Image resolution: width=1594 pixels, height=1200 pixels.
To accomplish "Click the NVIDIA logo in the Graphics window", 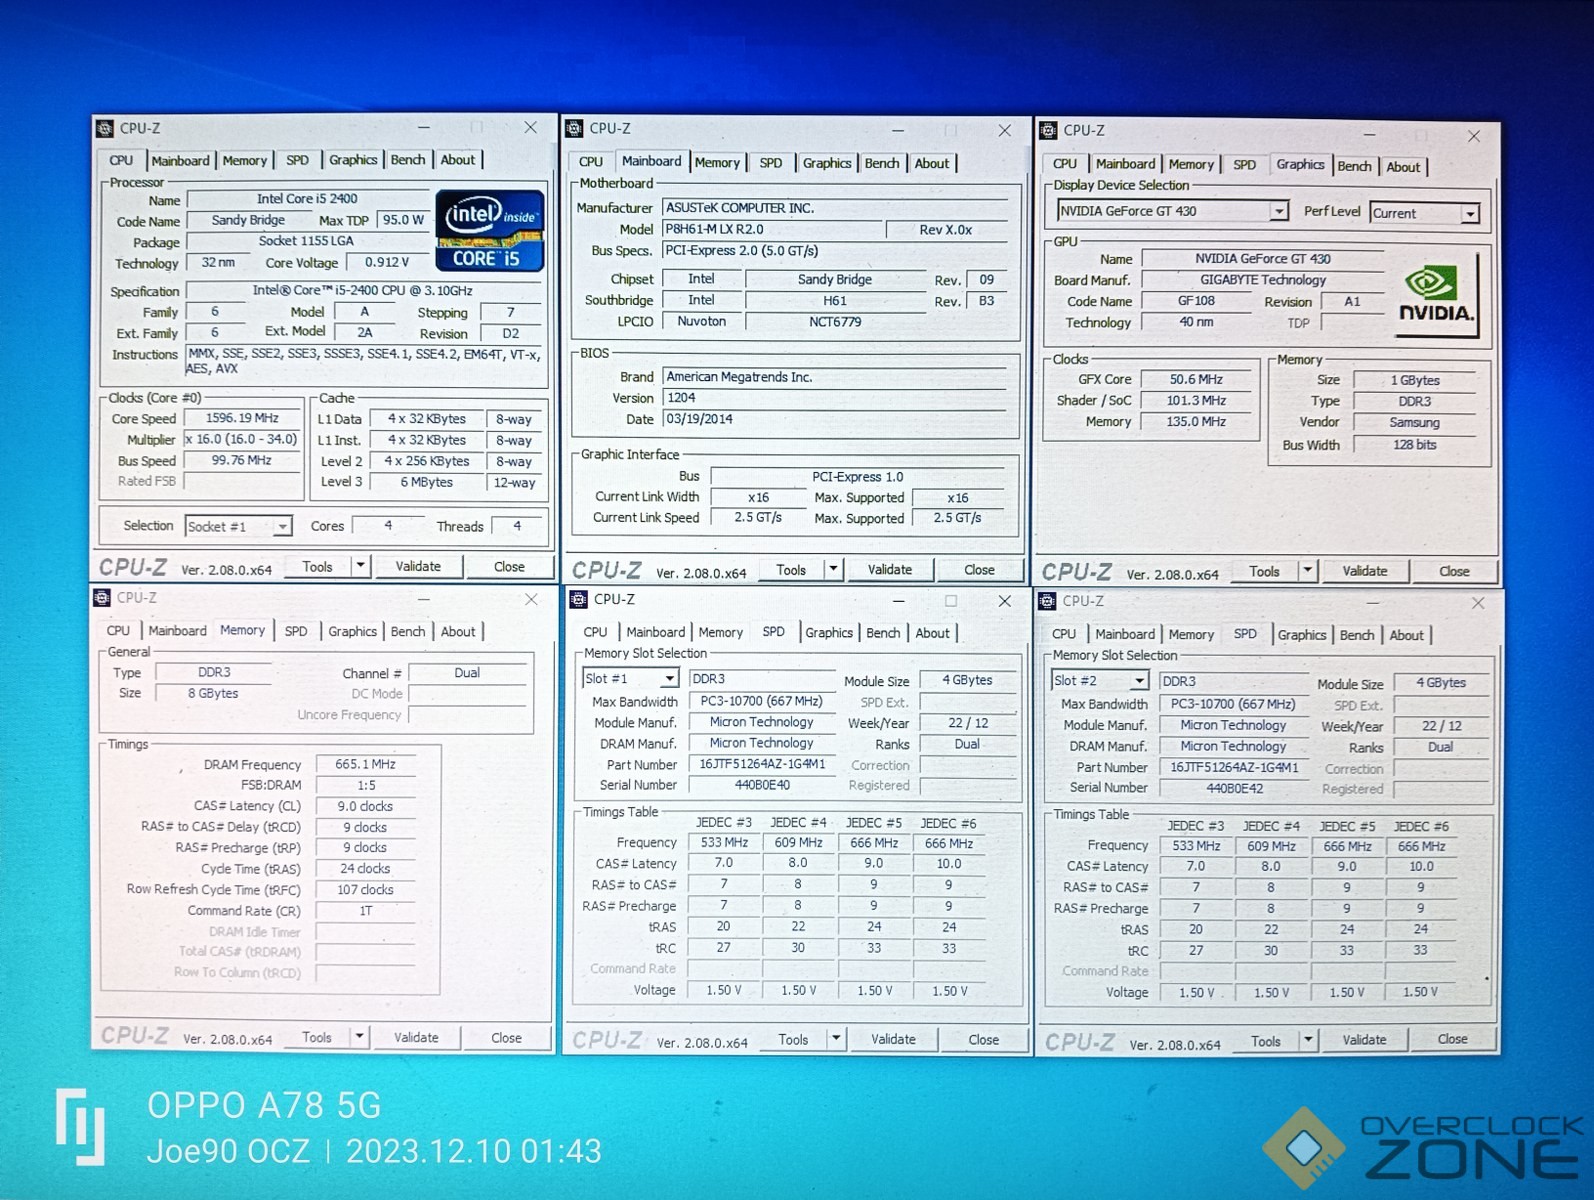I will (1436, 295).
